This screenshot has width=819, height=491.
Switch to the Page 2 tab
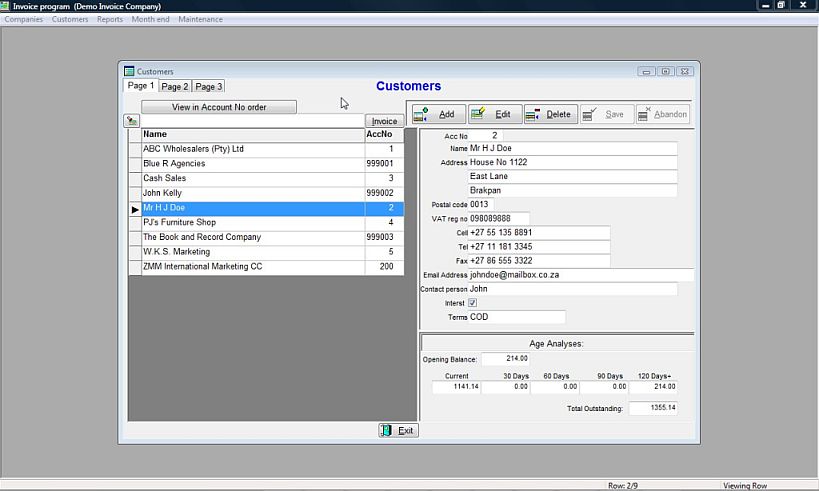pos(175,87)
